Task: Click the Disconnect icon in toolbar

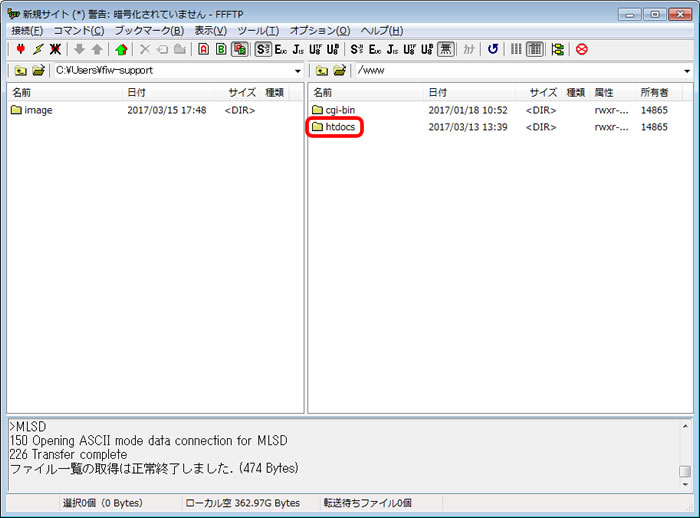Action: click(x=55, y=49)
